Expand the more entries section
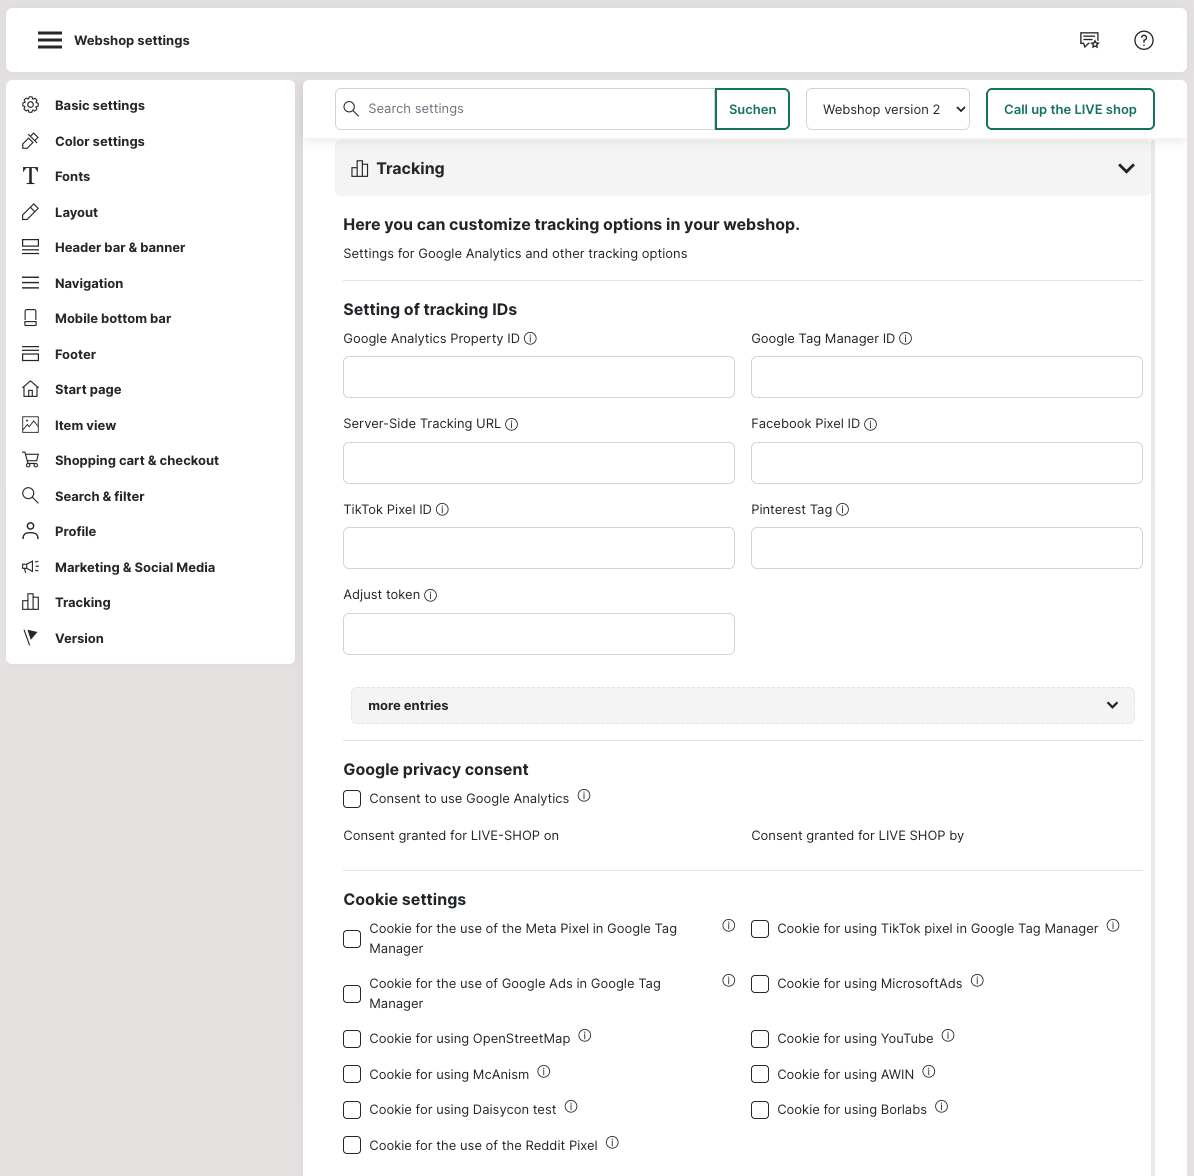1194x1176 pixels. 742,705
